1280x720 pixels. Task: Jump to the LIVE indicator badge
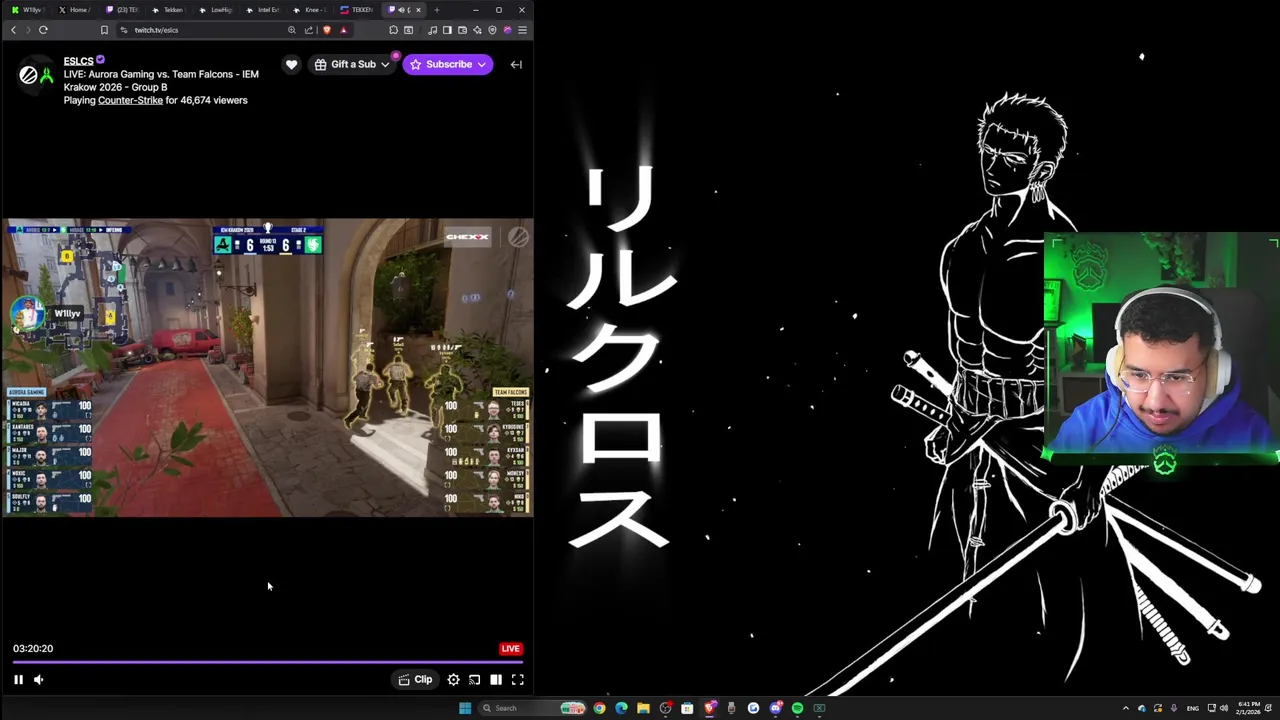[x=510, y=648]
